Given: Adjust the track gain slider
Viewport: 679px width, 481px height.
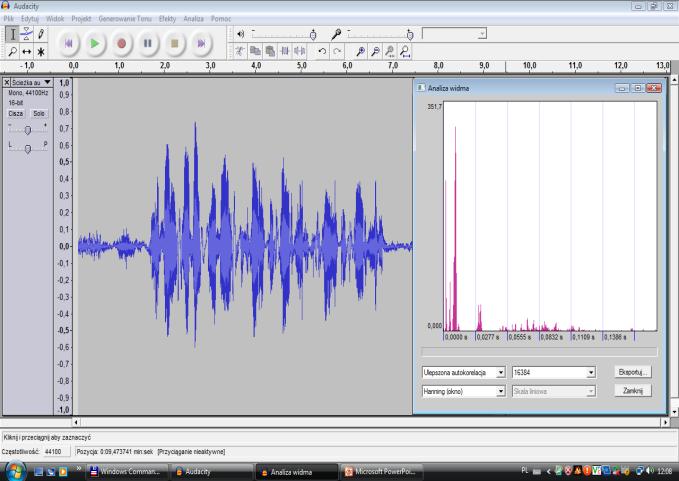Looking at the screenshot, I should pyautogui.click(x=28, y=129).
